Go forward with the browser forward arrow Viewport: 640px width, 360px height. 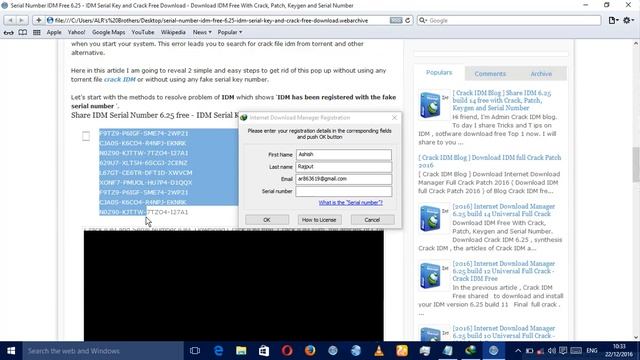(22, 20)
